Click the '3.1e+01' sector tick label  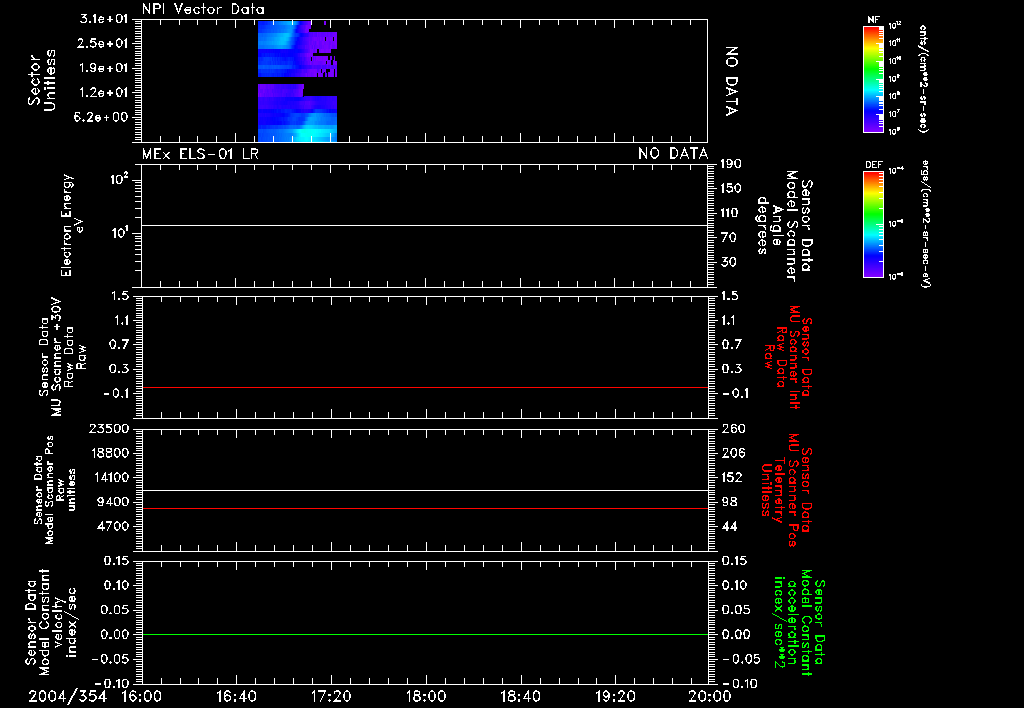104,19
